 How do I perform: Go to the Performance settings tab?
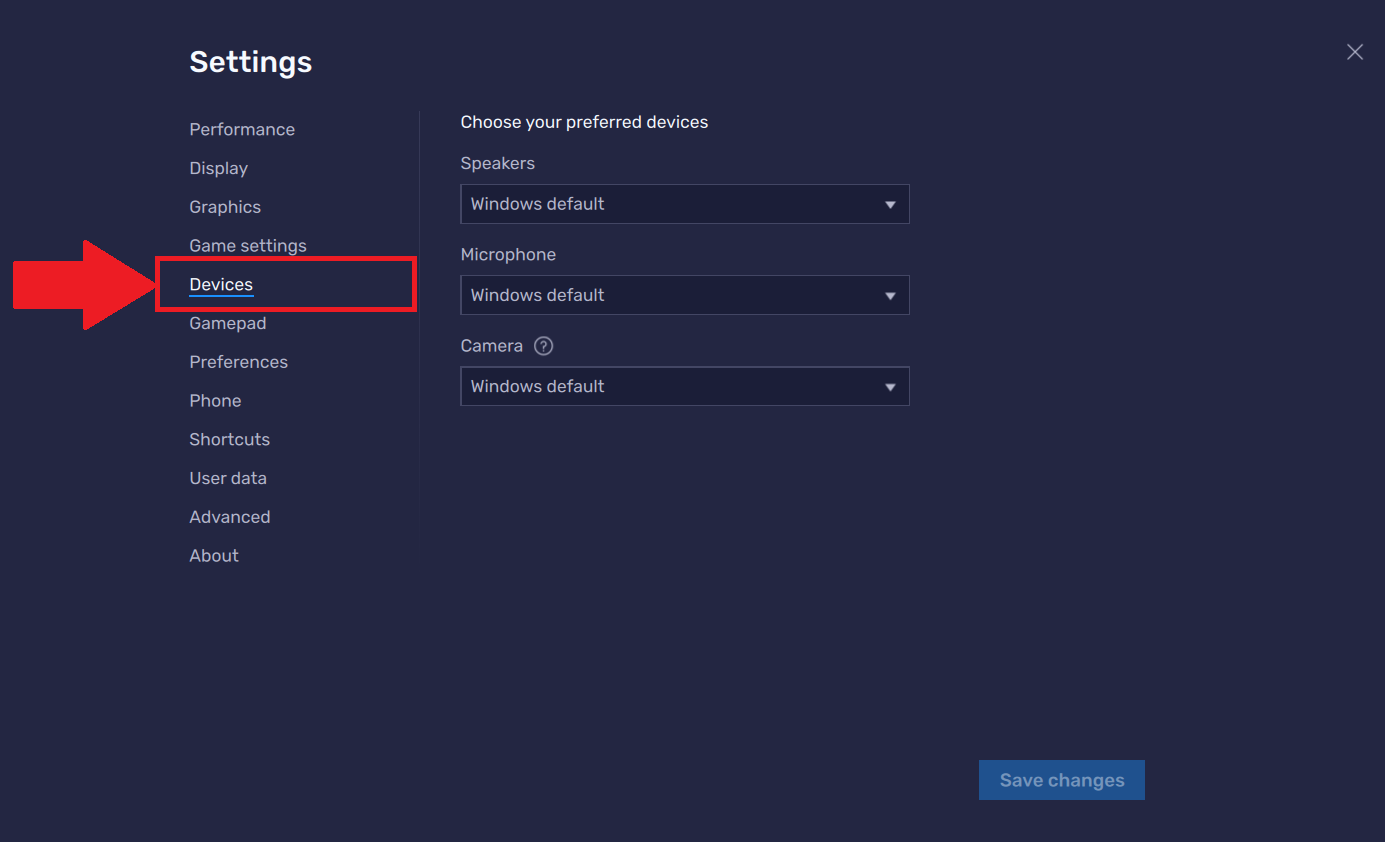pos(242,130)
